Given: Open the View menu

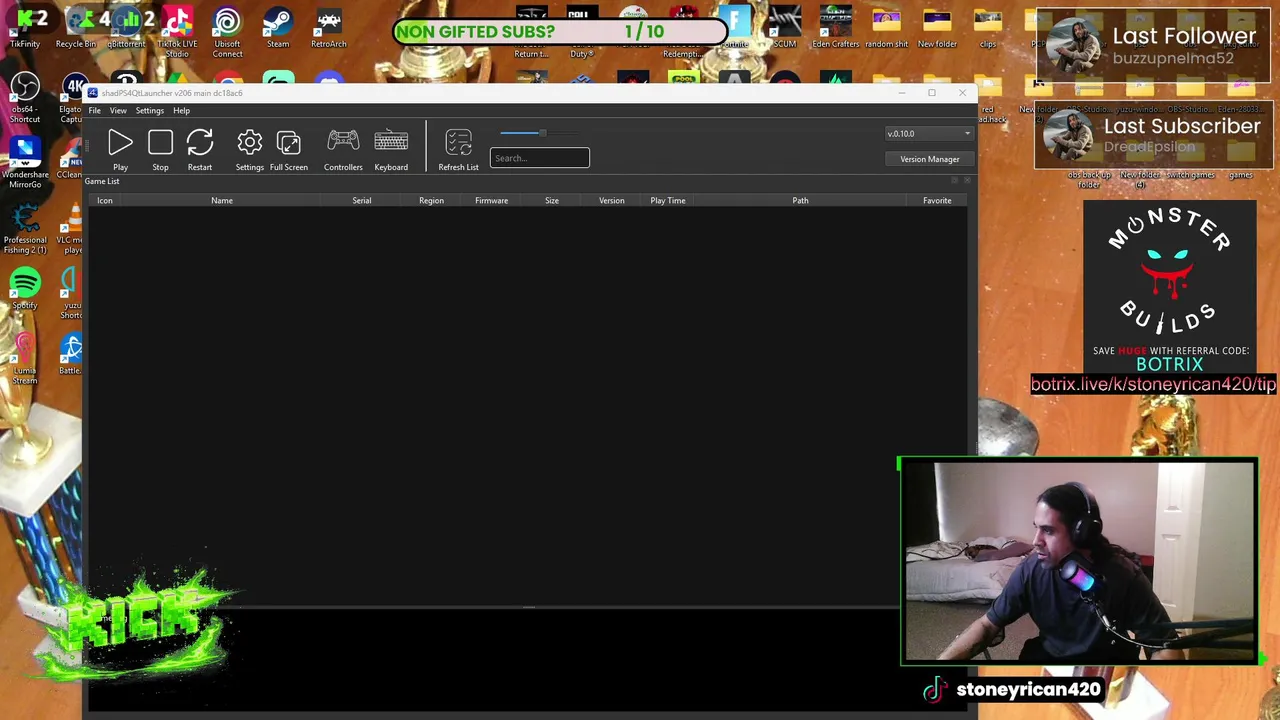Looking at the screenshot, I should click(x=118, y=110).
